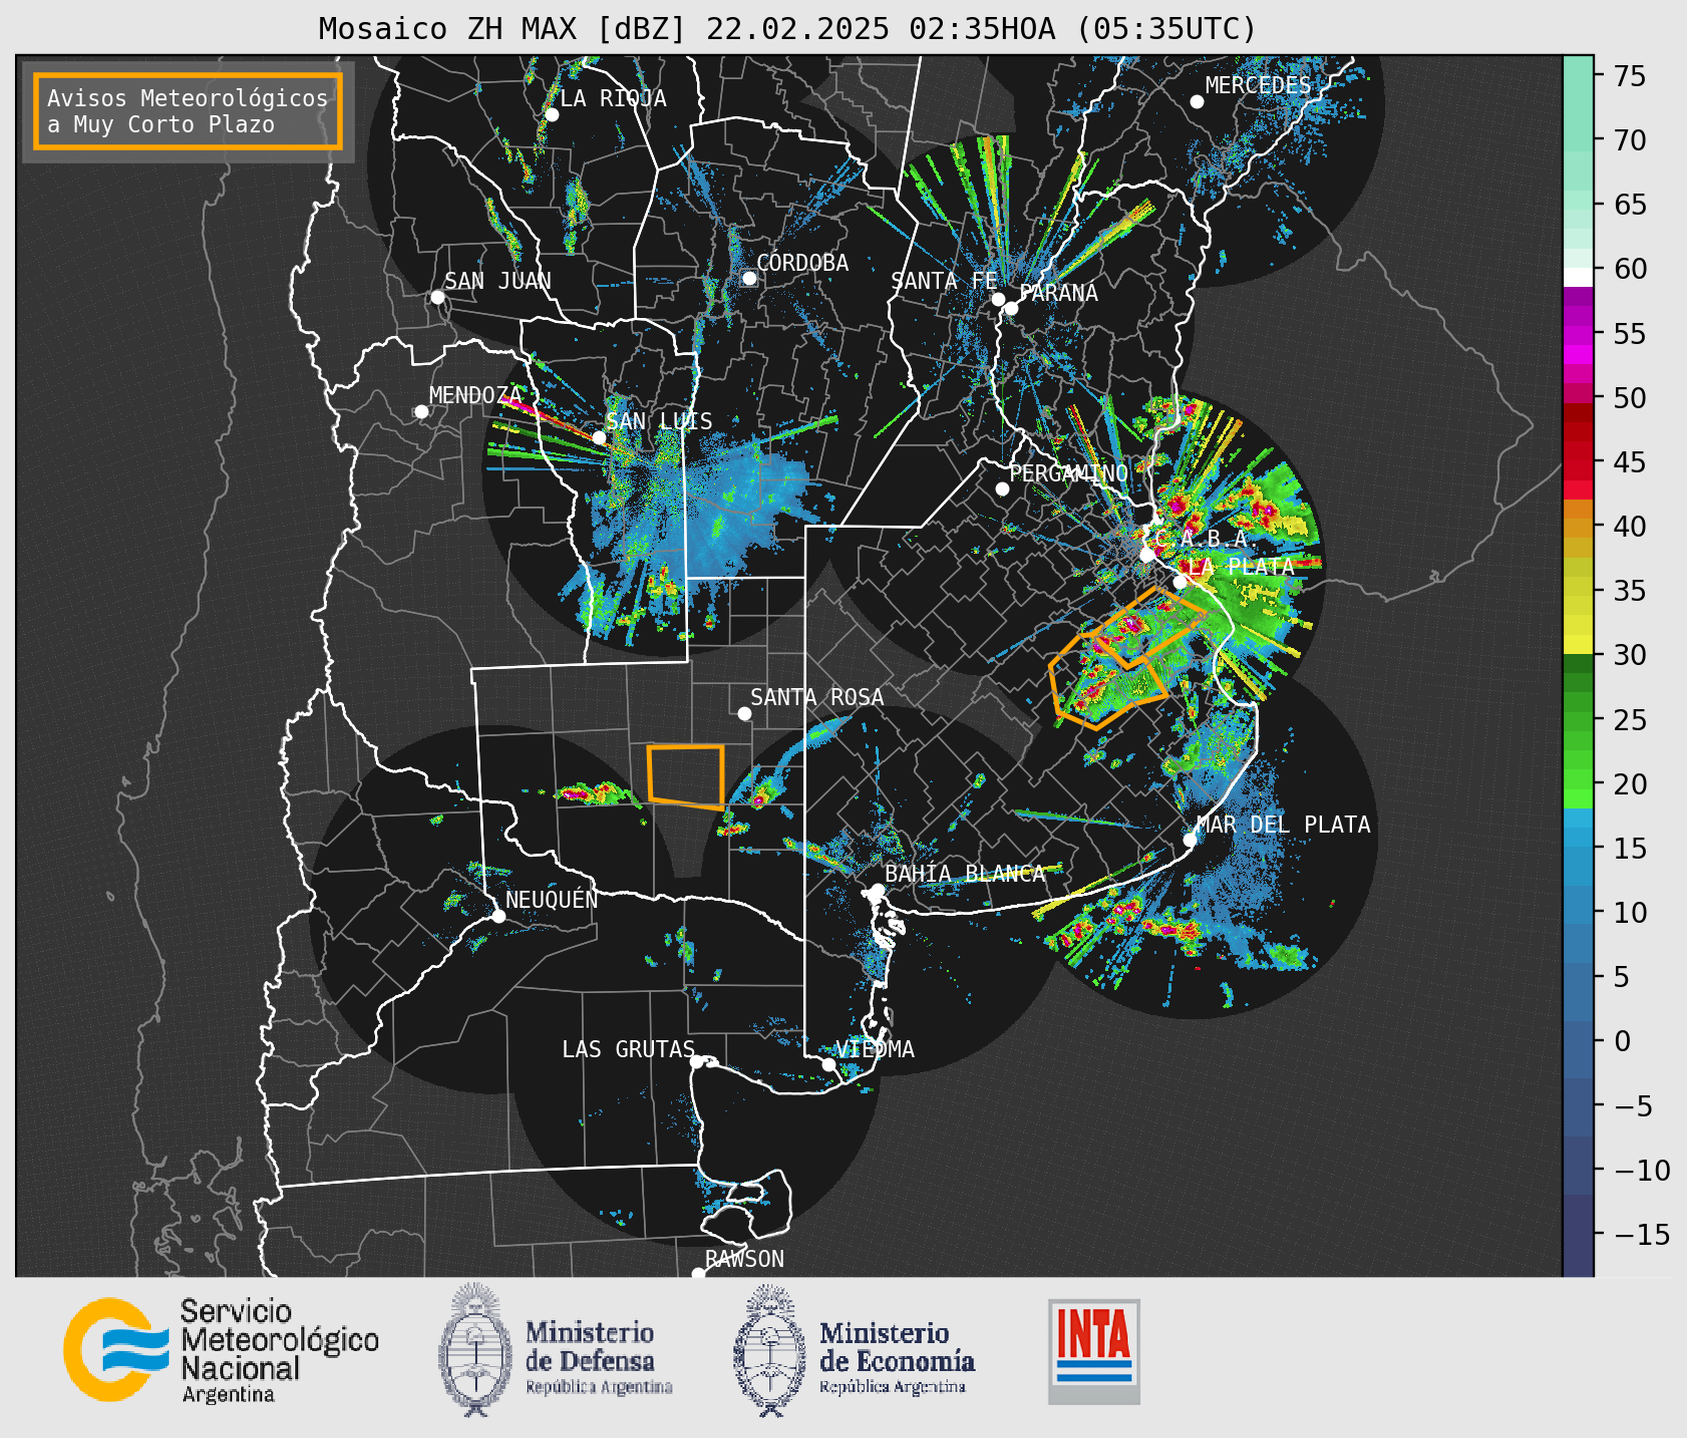Screen dimensions: 1687x1438
Task: Click the Ministerio de Defensa text
Action: [599, 1357]
